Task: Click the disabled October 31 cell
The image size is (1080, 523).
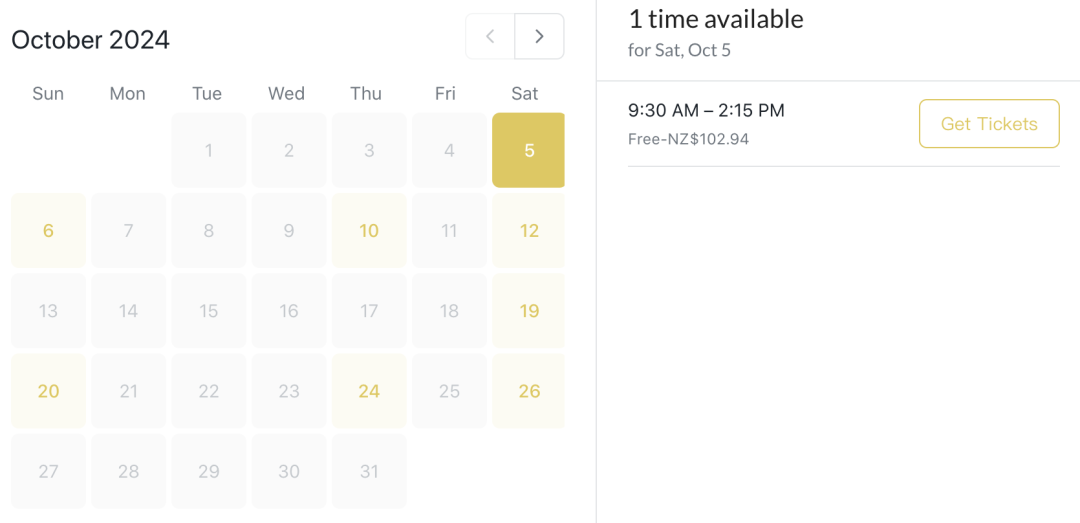Action: click(369, 471)
